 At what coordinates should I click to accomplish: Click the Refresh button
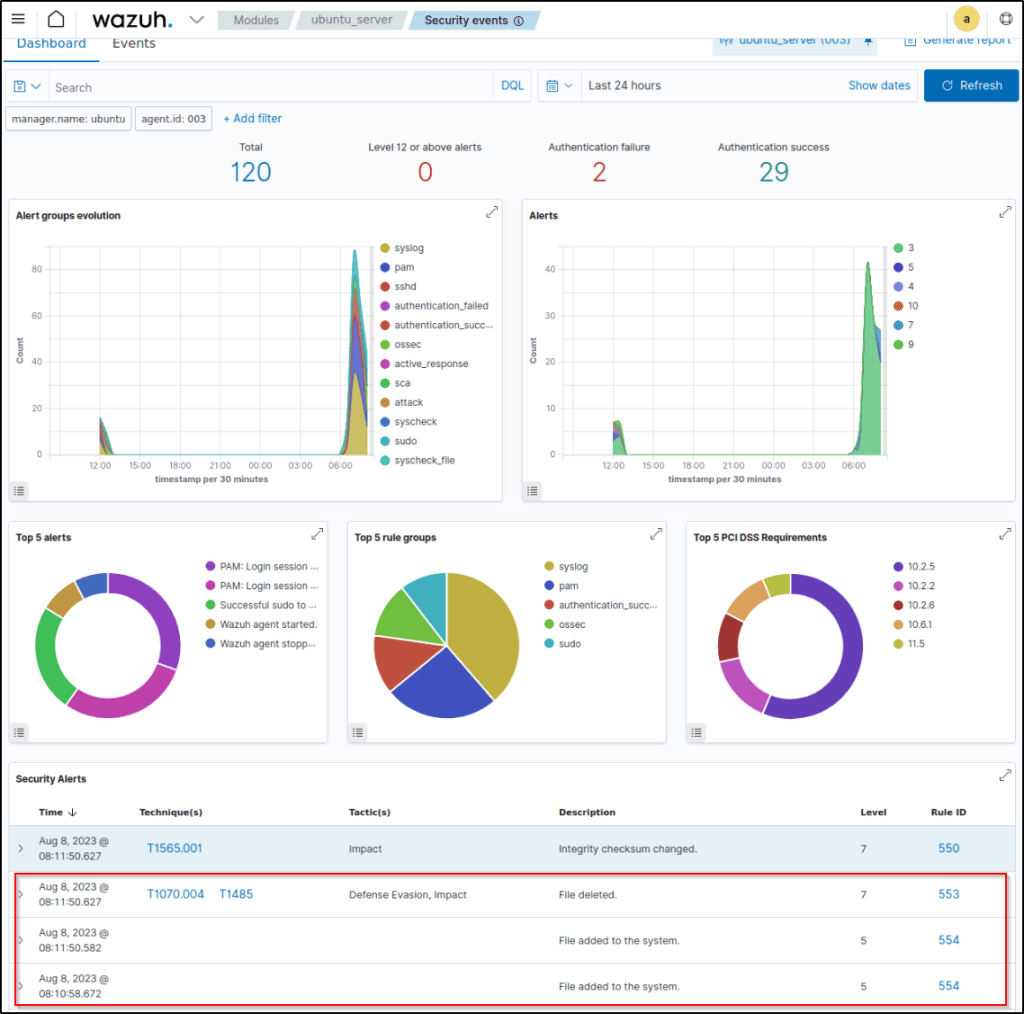971,86
